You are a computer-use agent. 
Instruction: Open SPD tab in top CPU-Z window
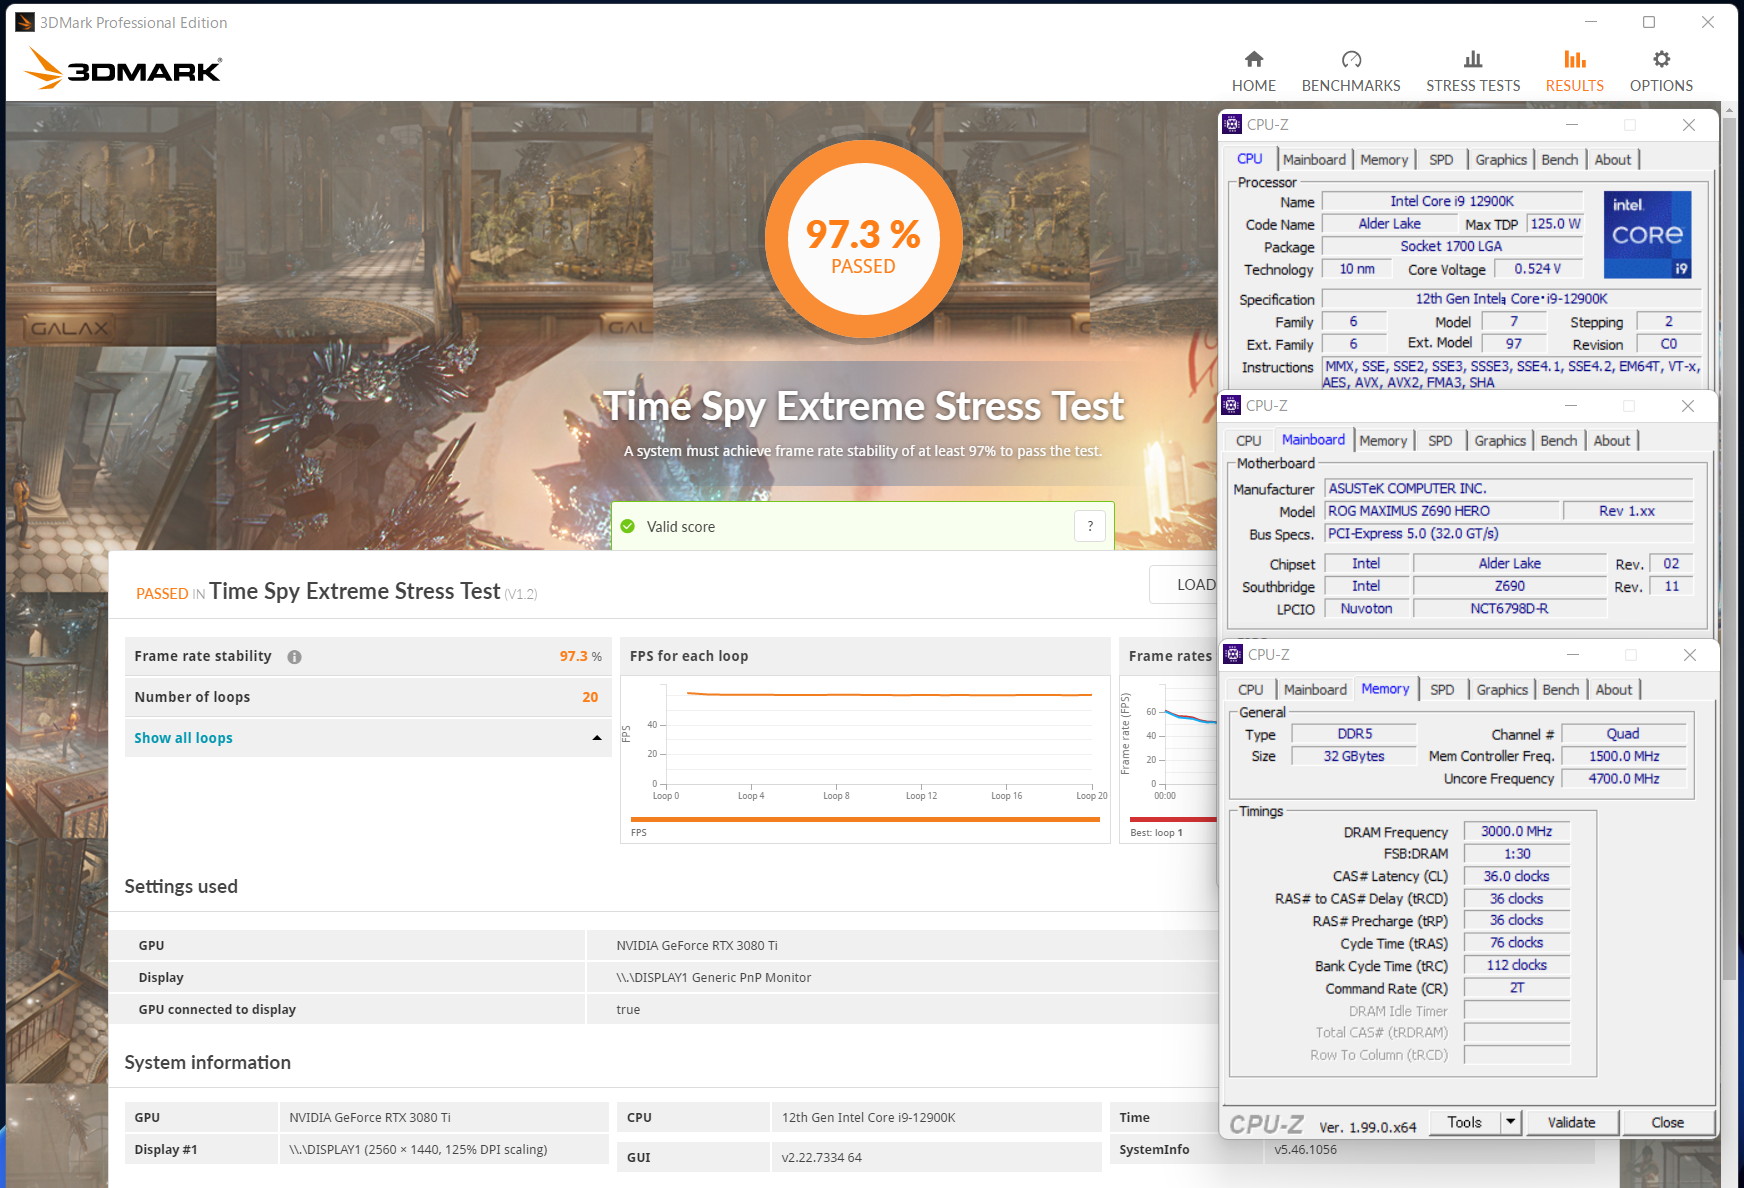[x=1441, y=160]
